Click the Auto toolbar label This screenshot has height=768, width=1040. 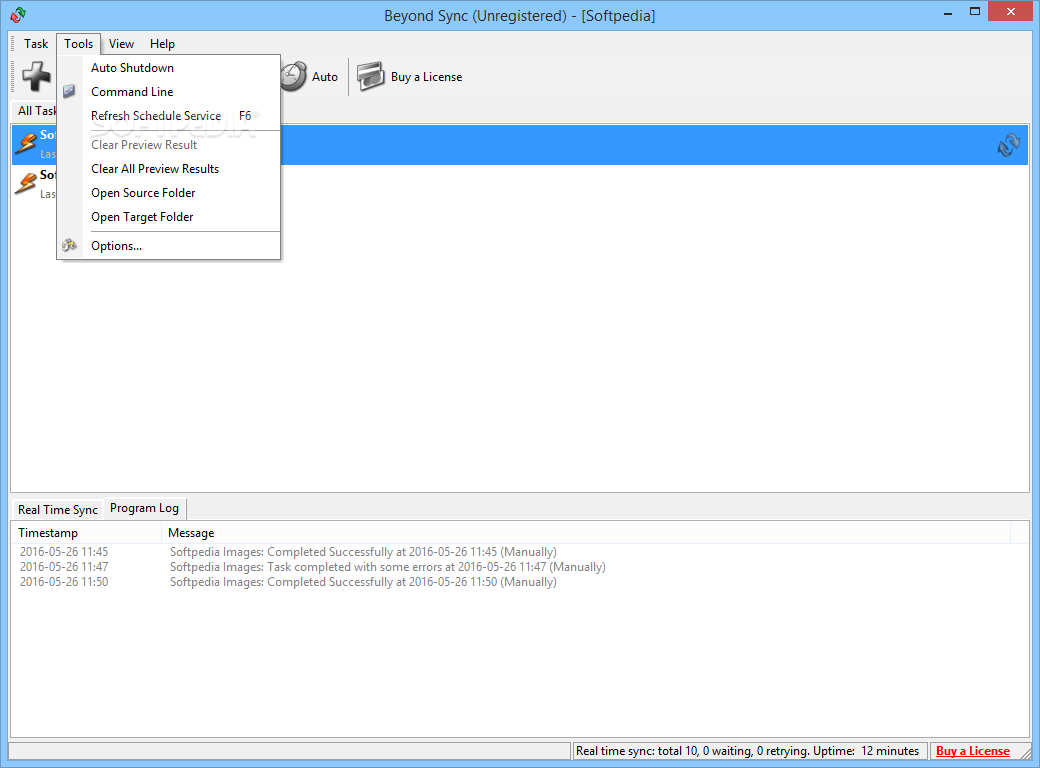pos(325,77)
